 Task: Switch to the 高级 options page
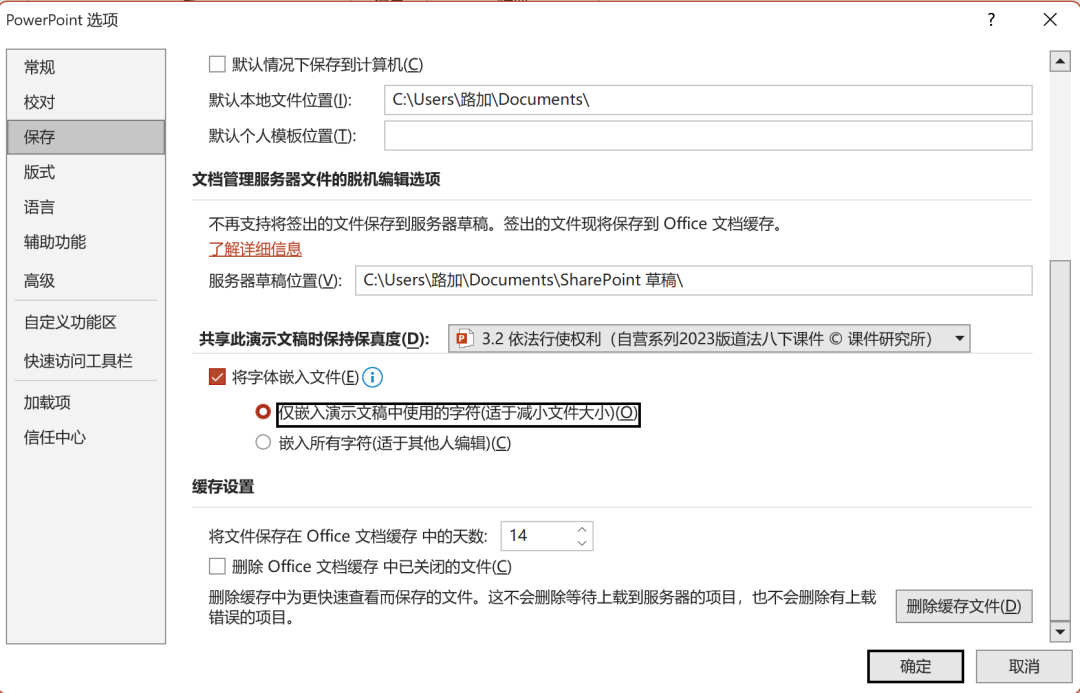(x=40, y=281)
